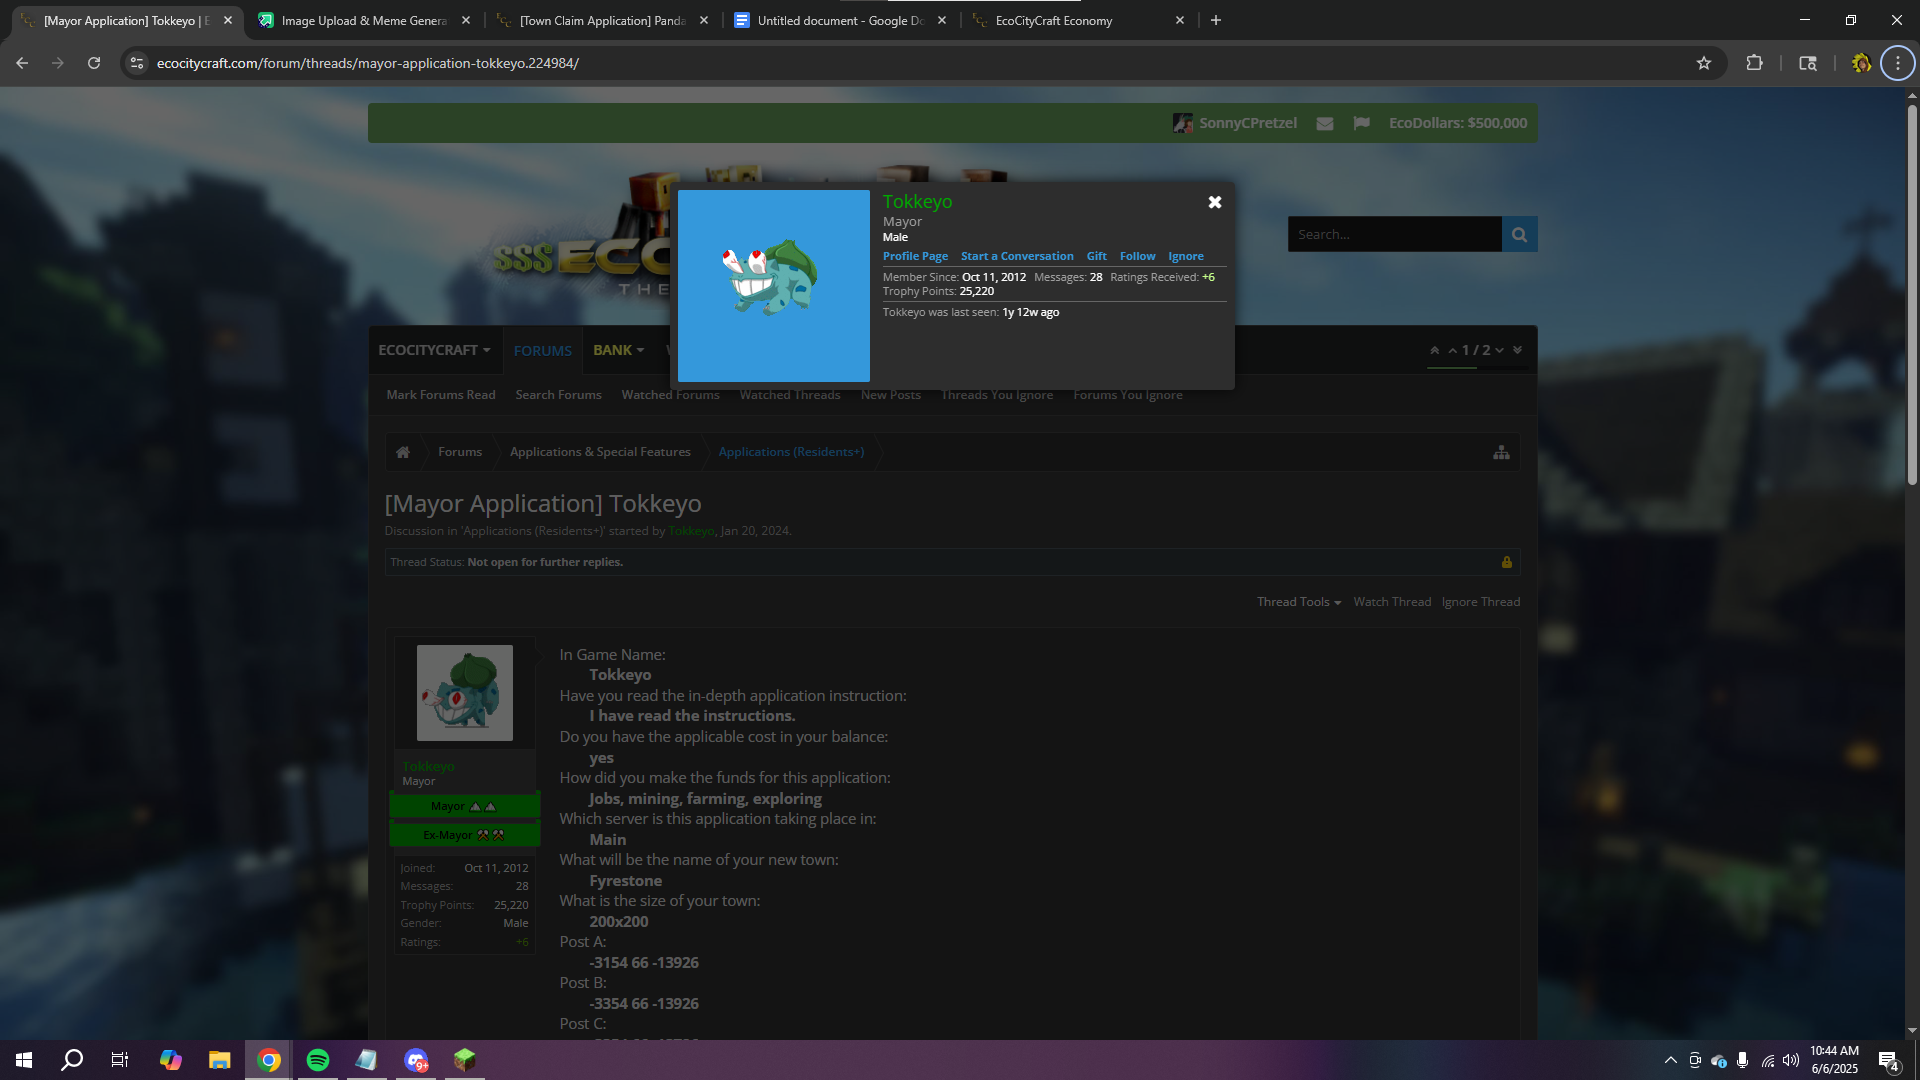Click the sitemap tree icon in breadcrumb bar
The image size is (1920, 1080).
coord(1502,452)
